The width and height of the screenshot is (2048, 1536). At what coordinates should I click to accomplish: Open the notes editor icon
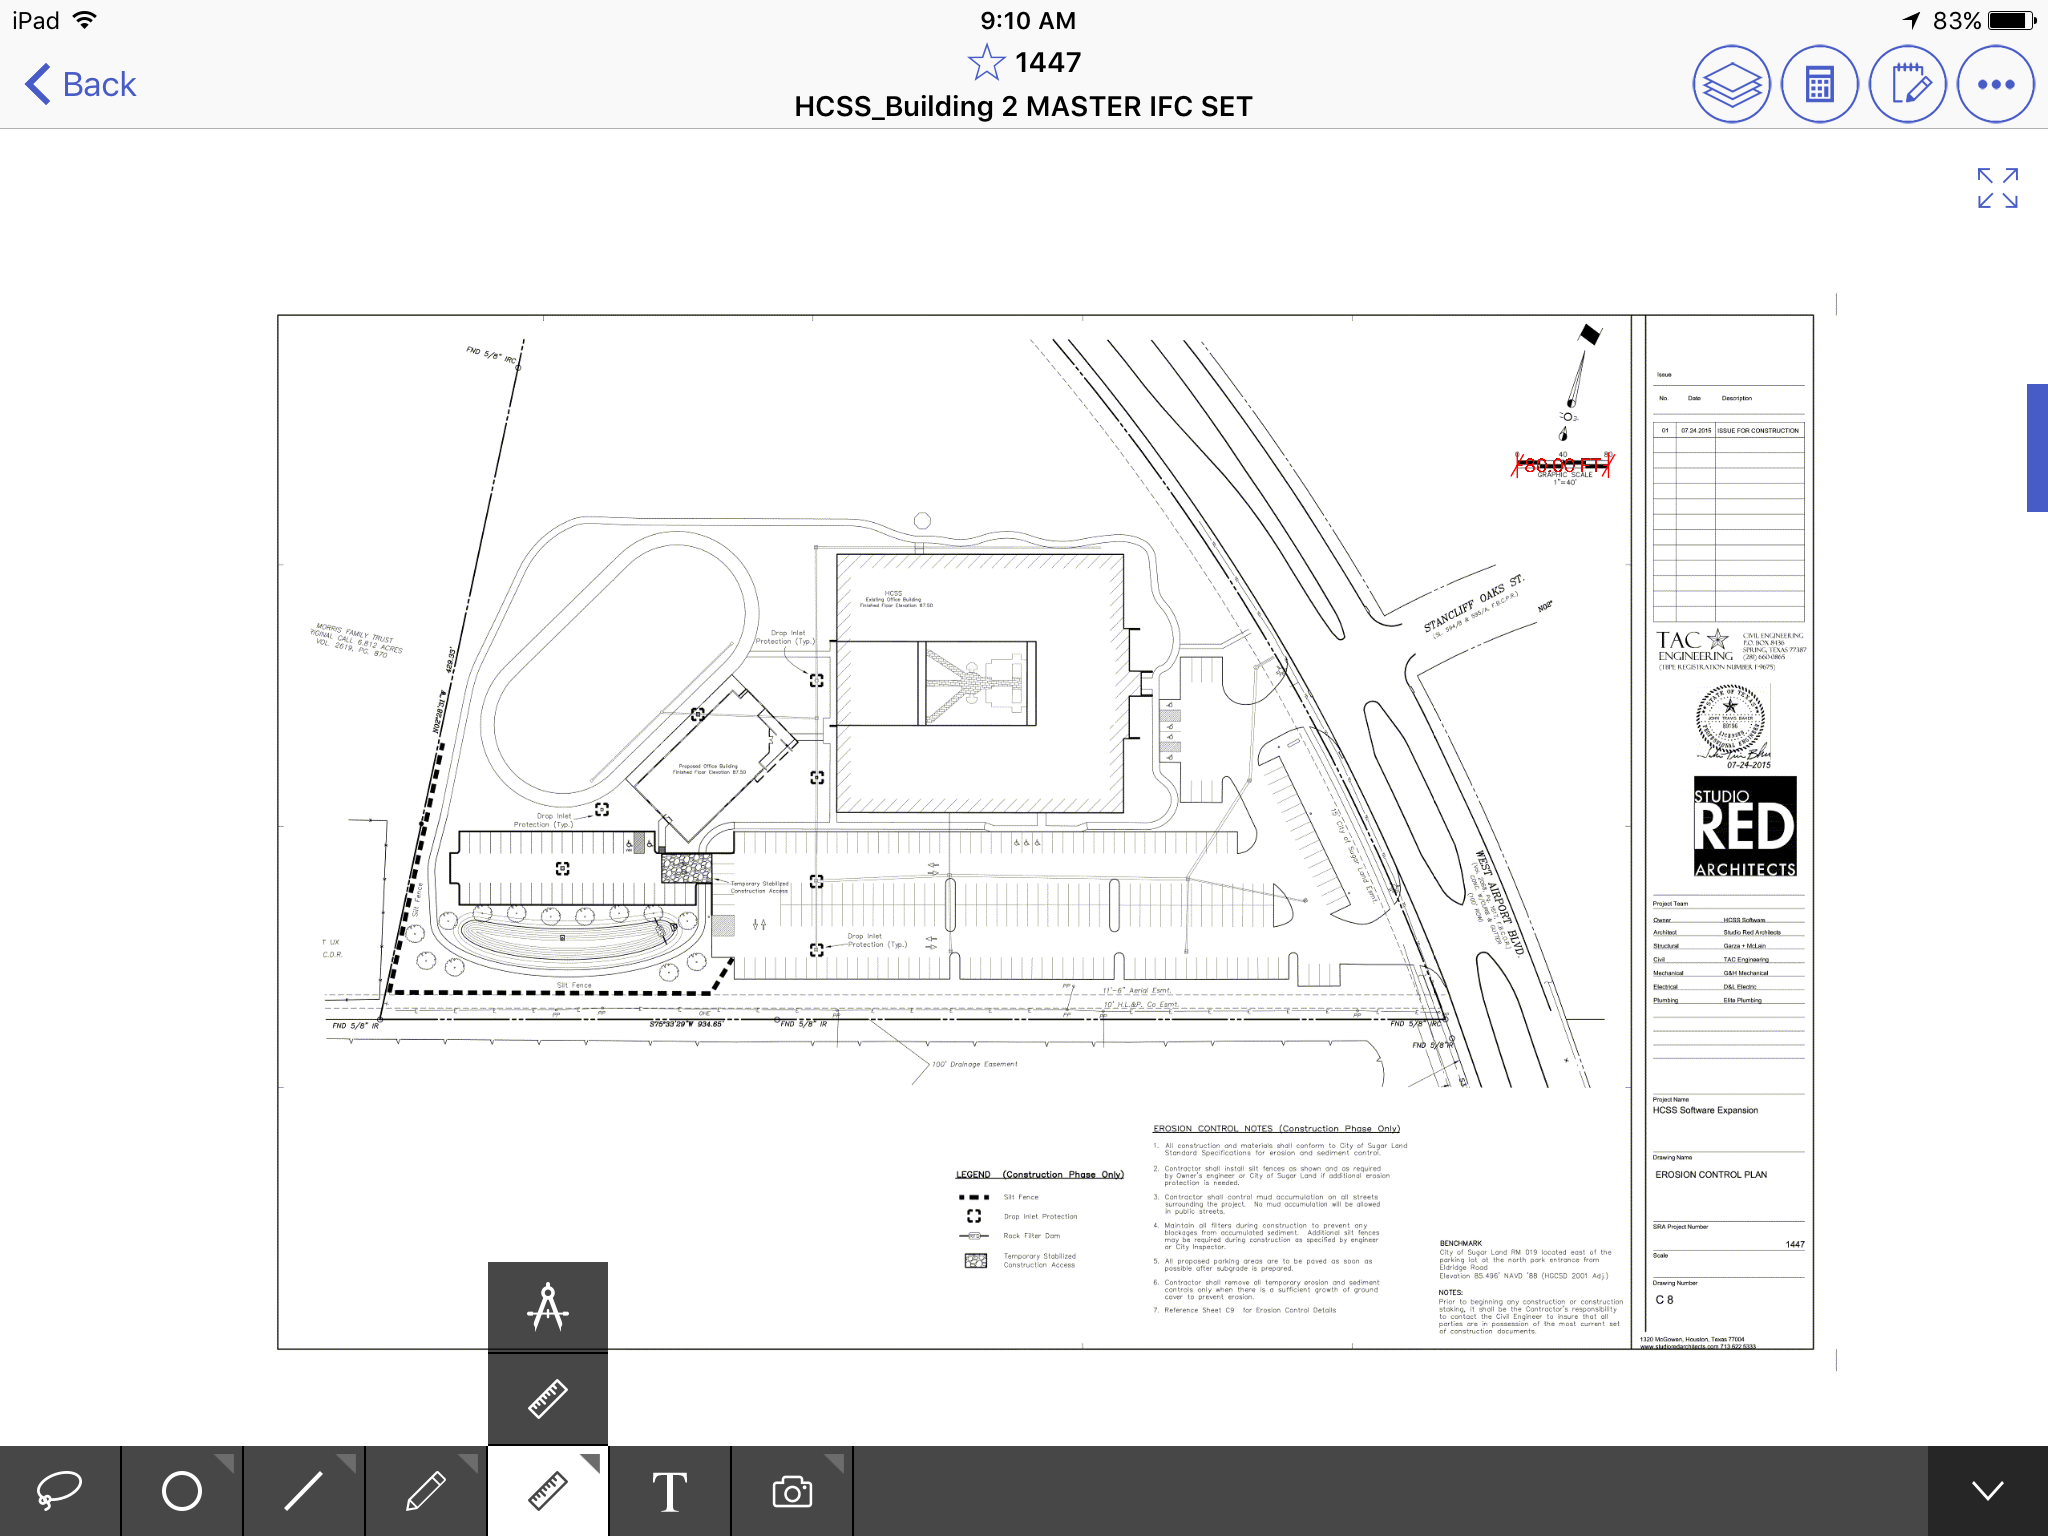point(1907,85)
